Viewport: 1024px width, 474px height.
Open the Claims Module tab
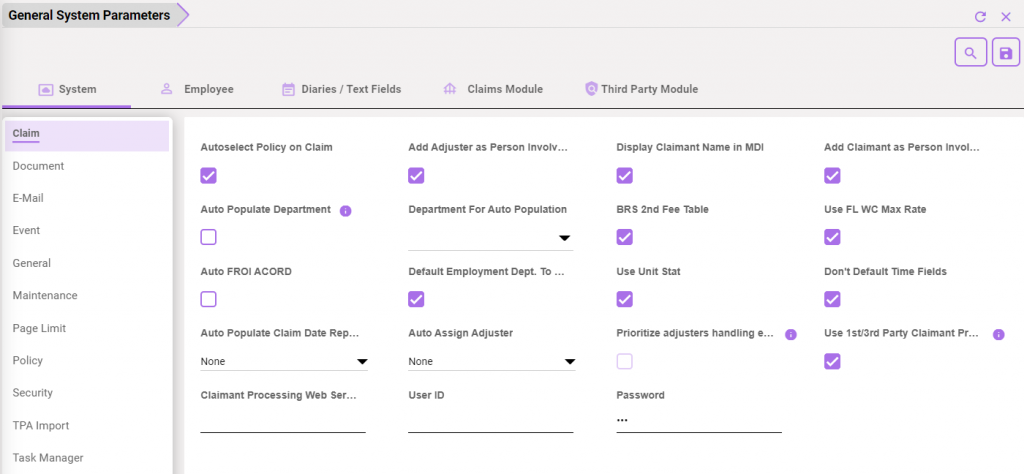493,89
